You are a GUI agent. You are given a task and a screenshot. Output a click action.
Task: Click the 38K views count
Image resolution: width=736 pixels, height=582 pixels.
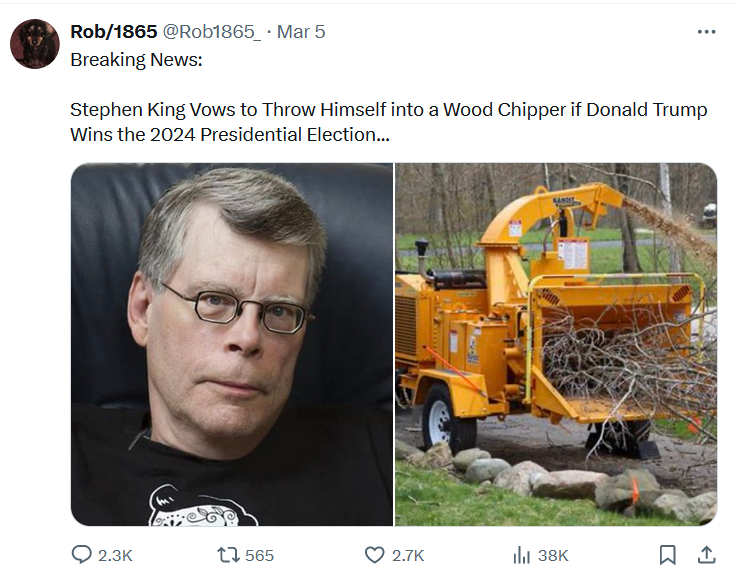coord(552,555)
